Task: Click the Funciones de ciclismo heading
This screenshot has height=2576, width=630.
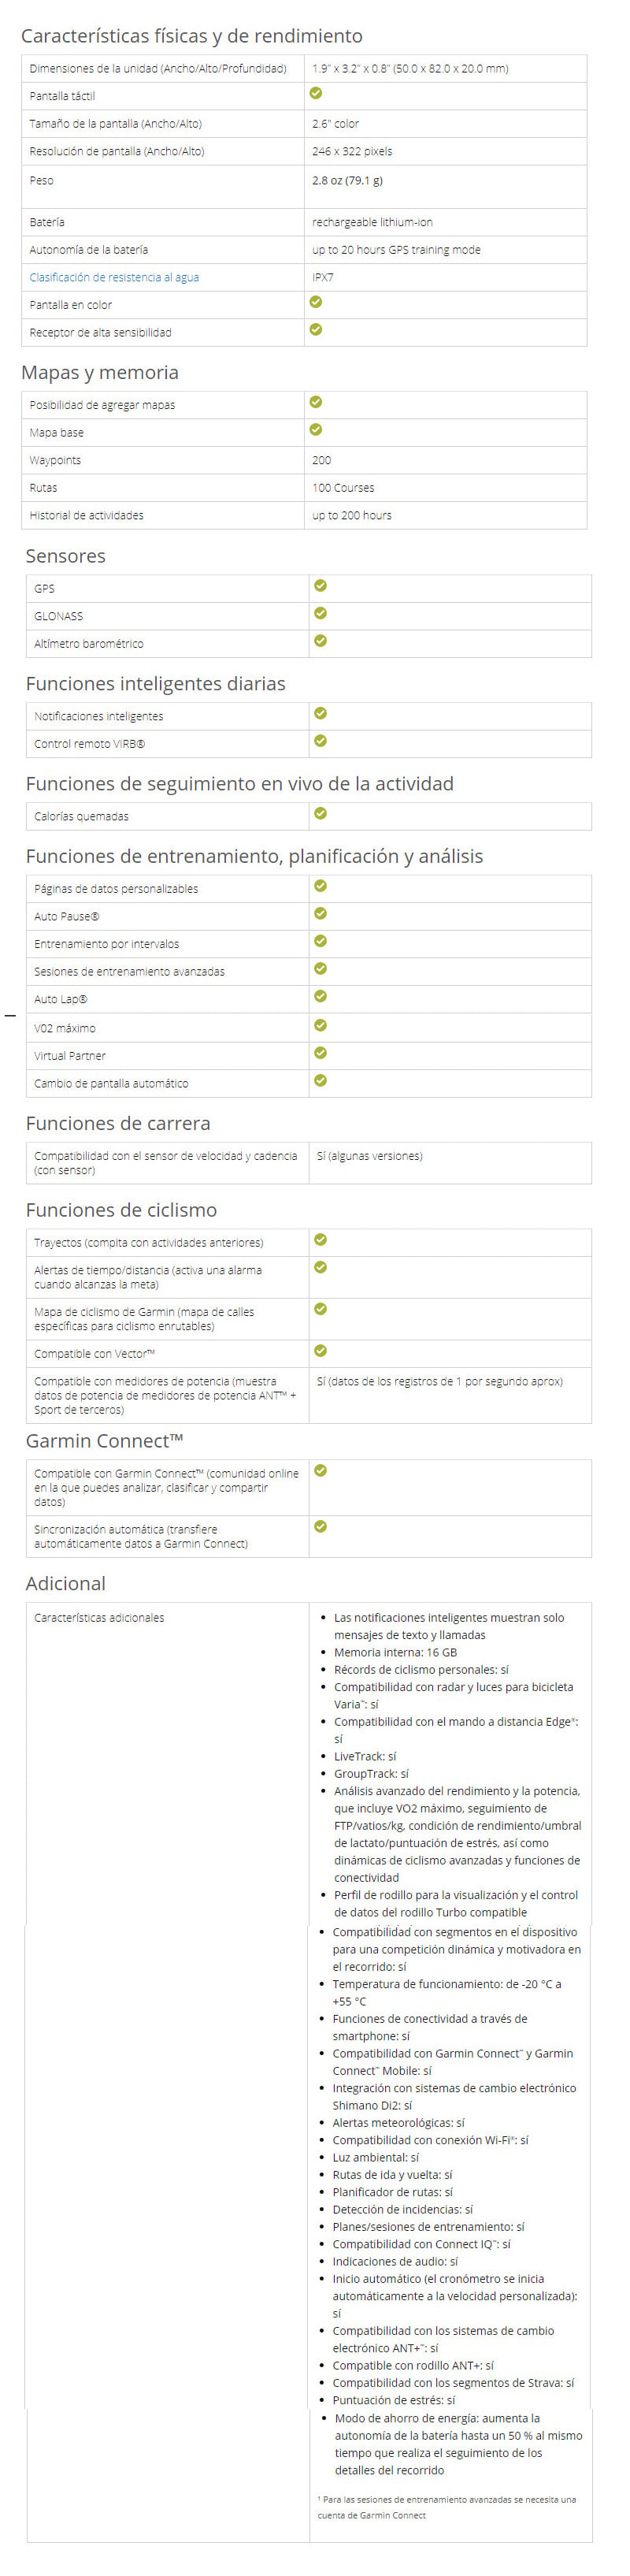Action: coord(121,1210)
